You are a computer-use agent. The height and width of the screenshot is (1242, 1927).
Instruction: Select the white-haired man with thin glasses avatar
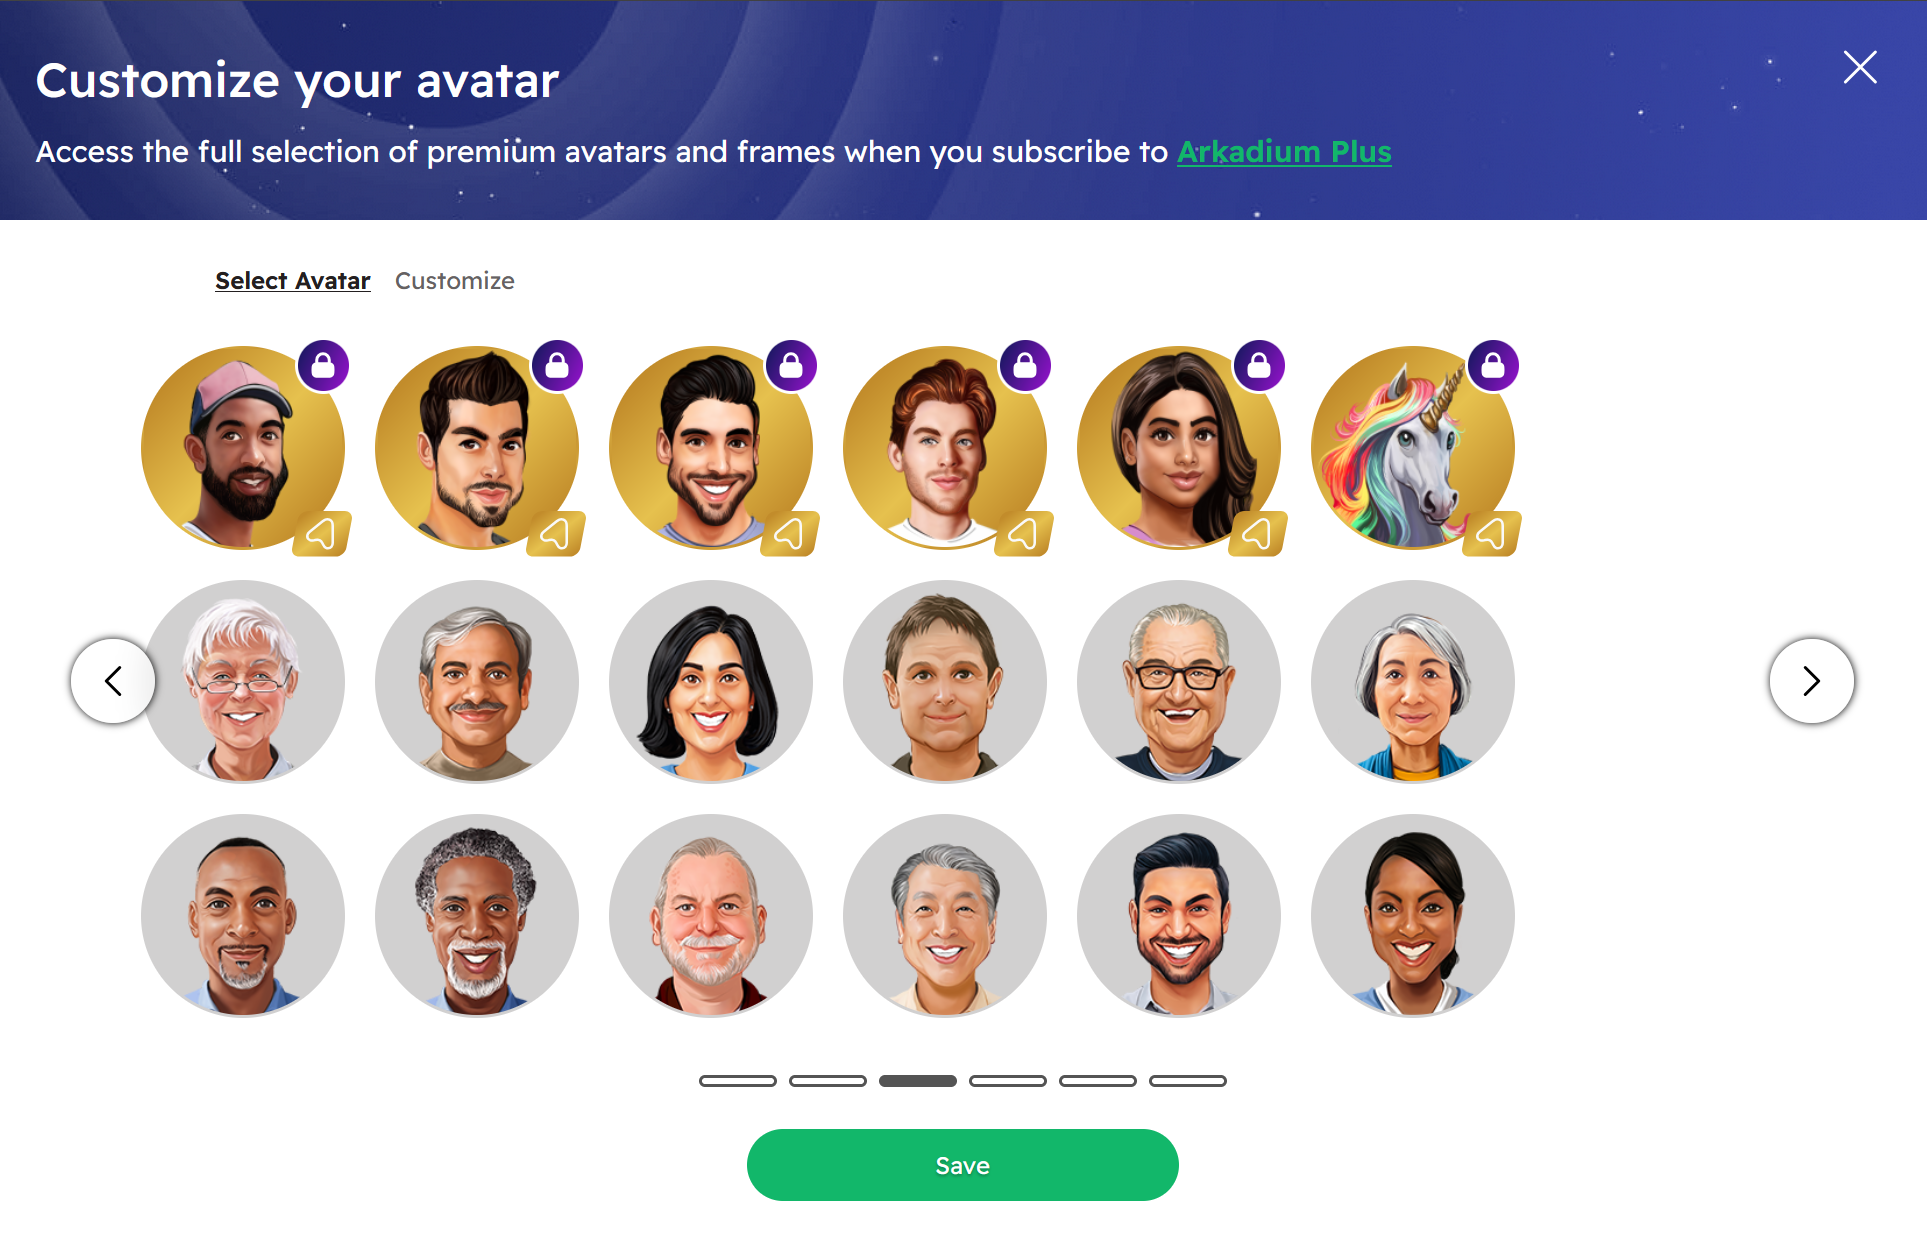tap(243, 682)
